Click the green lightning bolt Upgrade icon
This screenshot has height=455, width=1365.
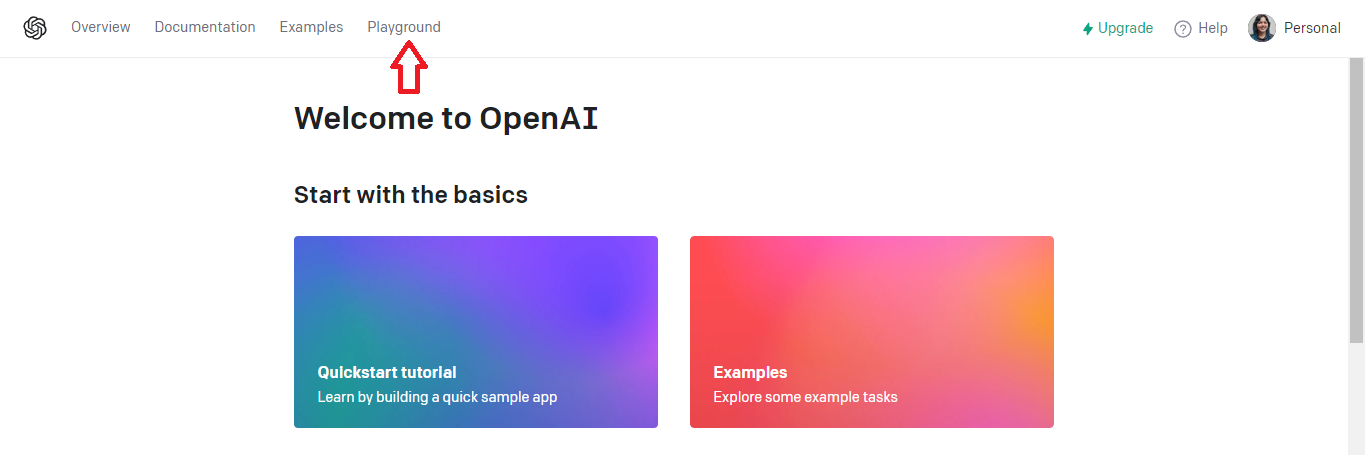coord(1088,29)
